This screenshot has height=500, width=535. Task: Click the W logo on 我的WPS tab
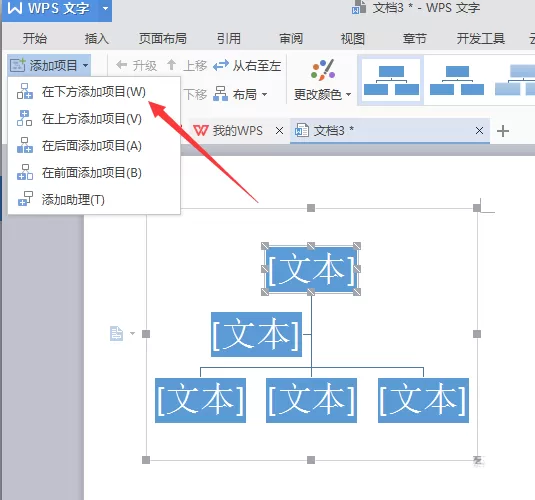pos(201,130)
